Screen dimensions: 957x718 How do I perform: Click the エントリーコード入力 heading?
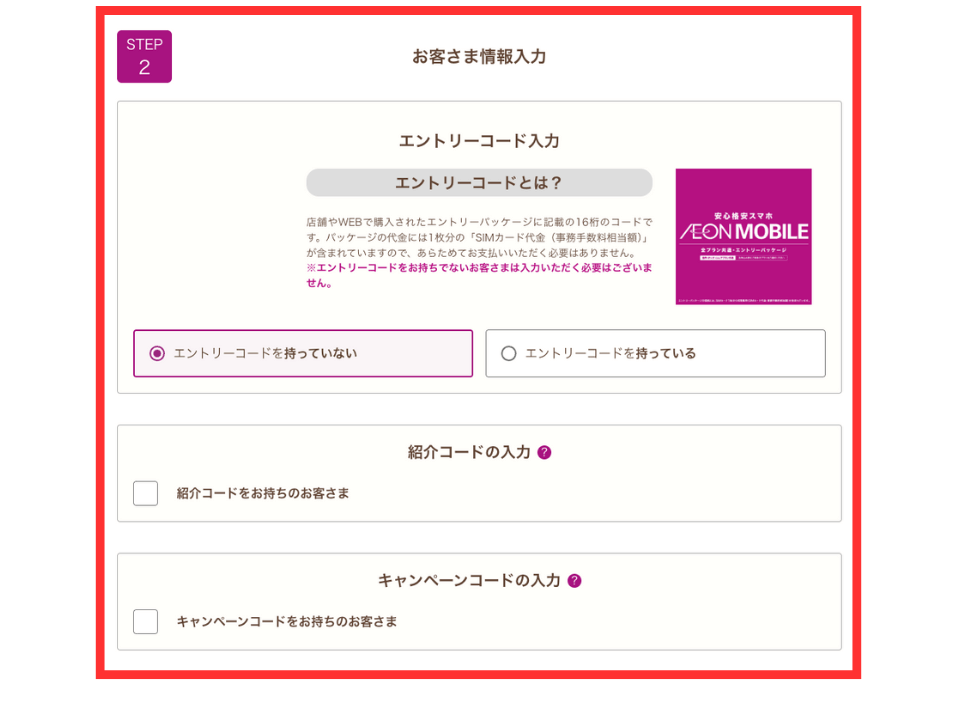(478, 141)
